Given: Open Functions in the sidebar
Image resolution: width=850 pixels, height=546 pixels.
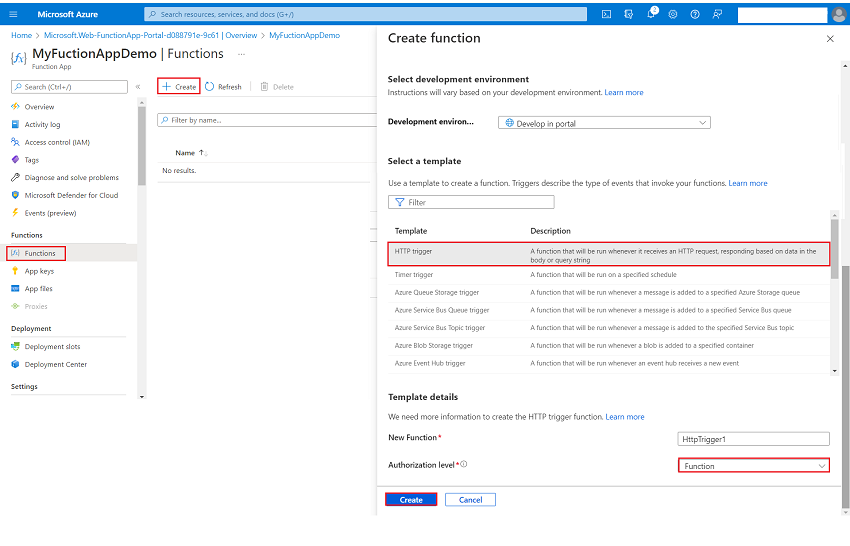Looking at the screenshot, I should (x=40, y=254).
